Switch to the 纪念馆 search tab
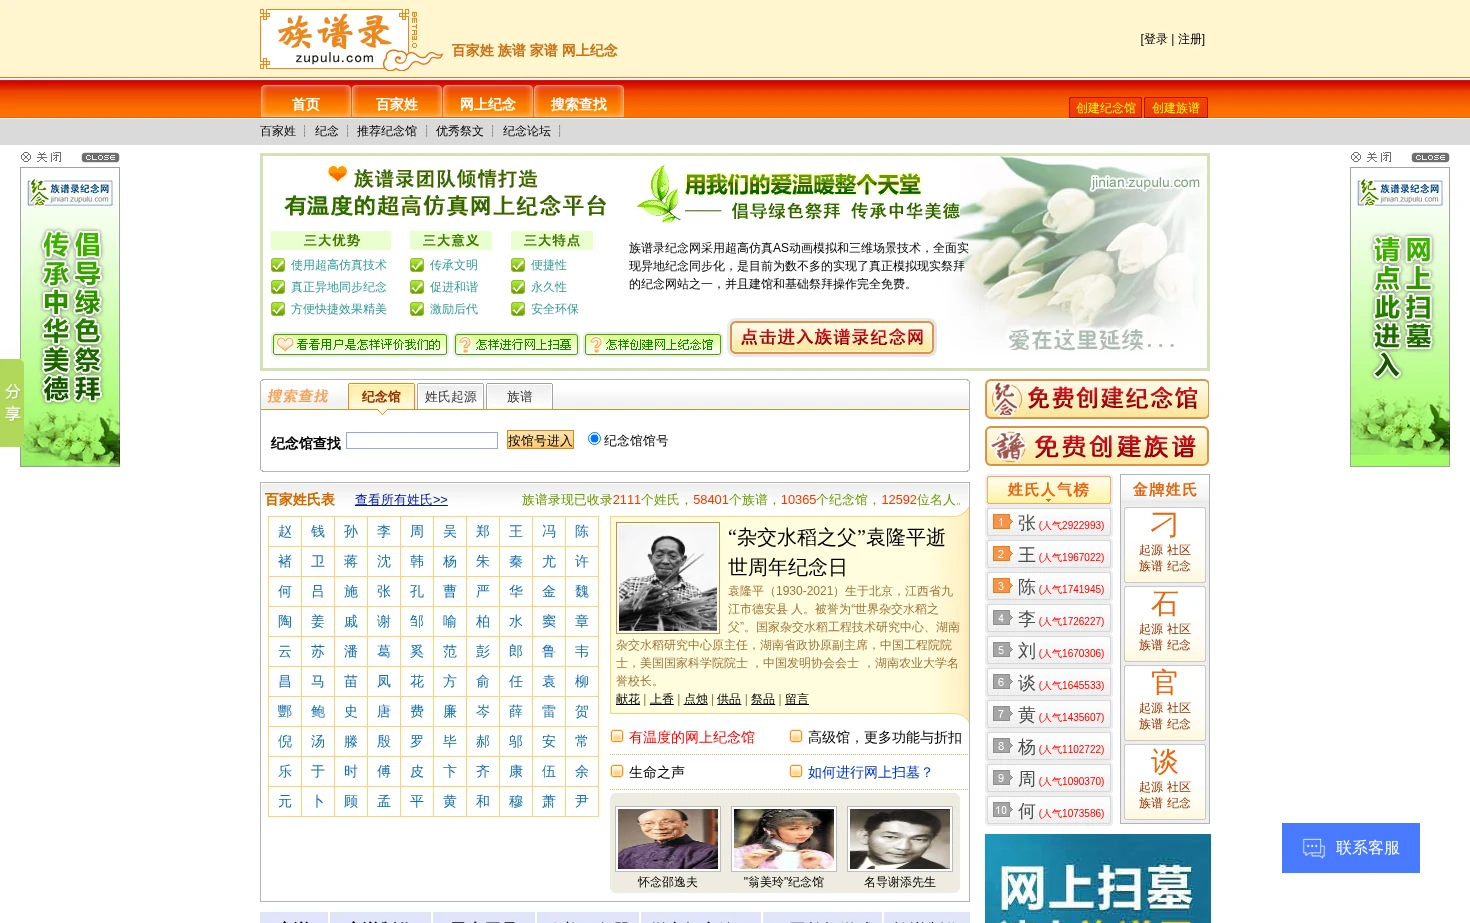Viewport: 1470px width, 923px height. [381, 397]
